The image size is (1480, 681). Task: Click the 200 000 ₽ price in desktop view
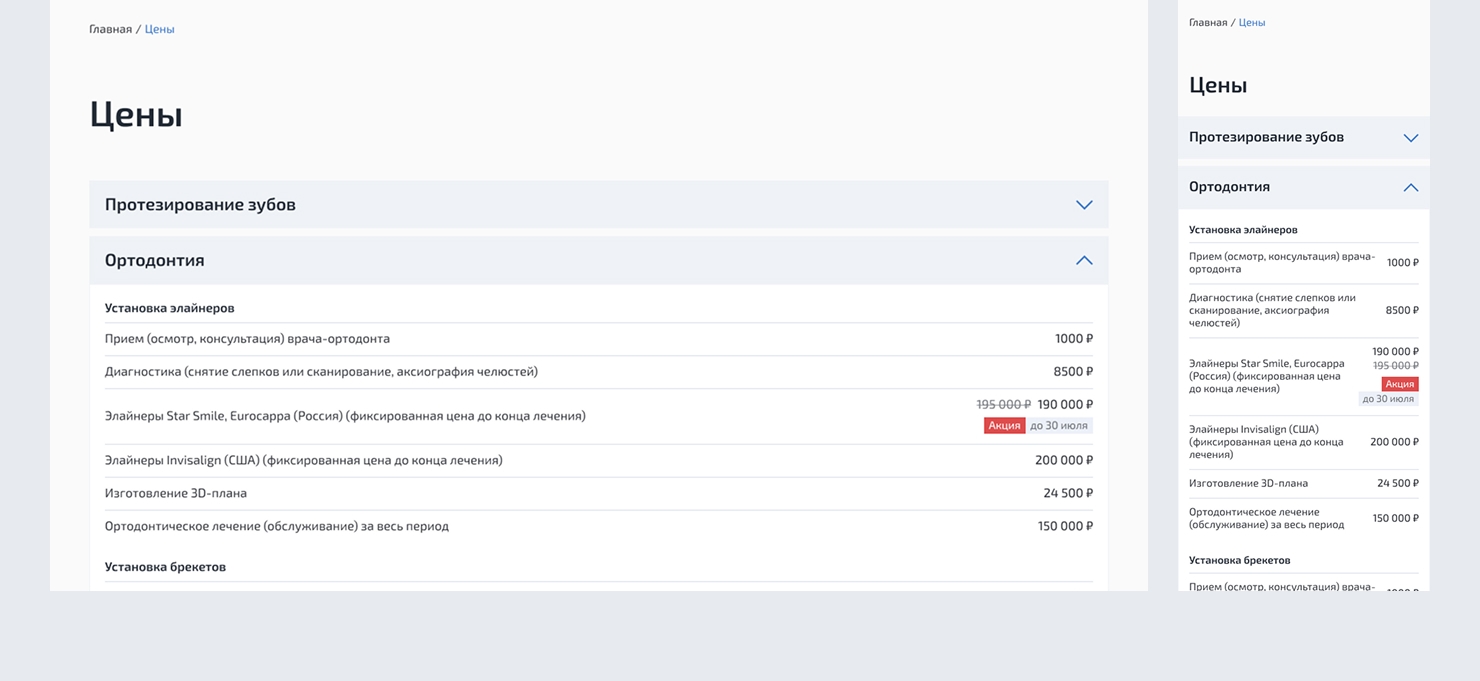[1064, 461]
